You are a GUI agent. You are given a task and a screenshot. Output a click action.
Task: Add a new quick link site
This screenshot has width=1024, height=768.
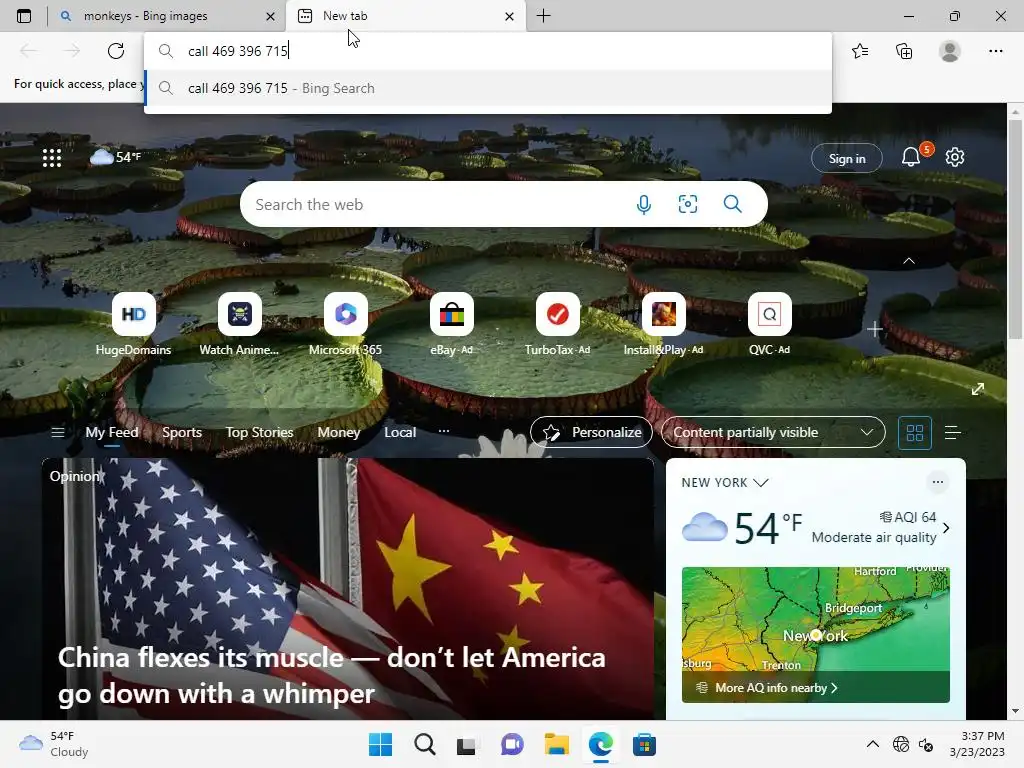[874, 329]
